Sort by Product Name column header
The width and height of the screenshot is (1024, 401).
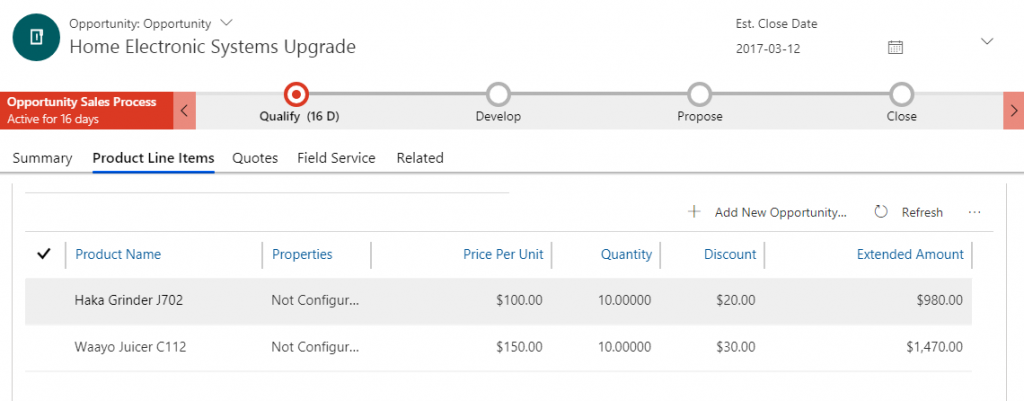[x=118, y=254]
